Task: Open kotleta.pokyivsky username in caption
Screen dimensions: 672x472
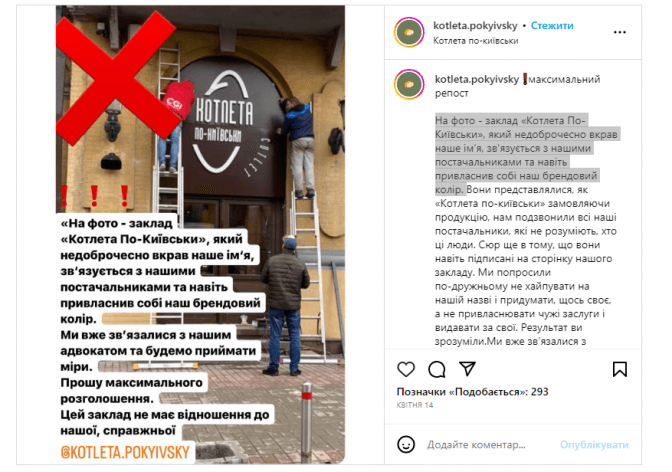Action: pos(477,79)
